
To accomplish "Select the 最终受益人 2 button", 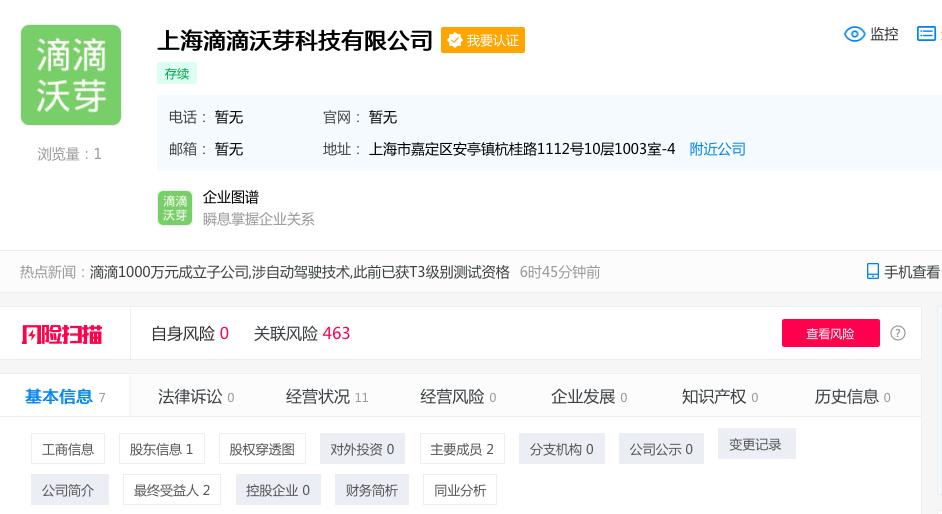I will click(172, 489).
